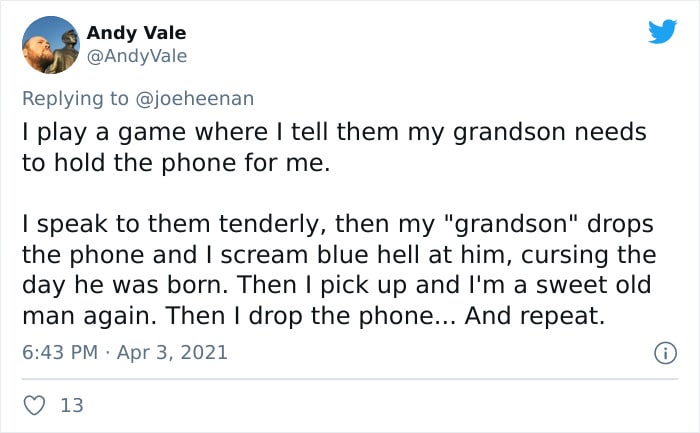Open the tweet info circle icon
This screenshot has width=700, height=433.
click(x=665, y=353)
